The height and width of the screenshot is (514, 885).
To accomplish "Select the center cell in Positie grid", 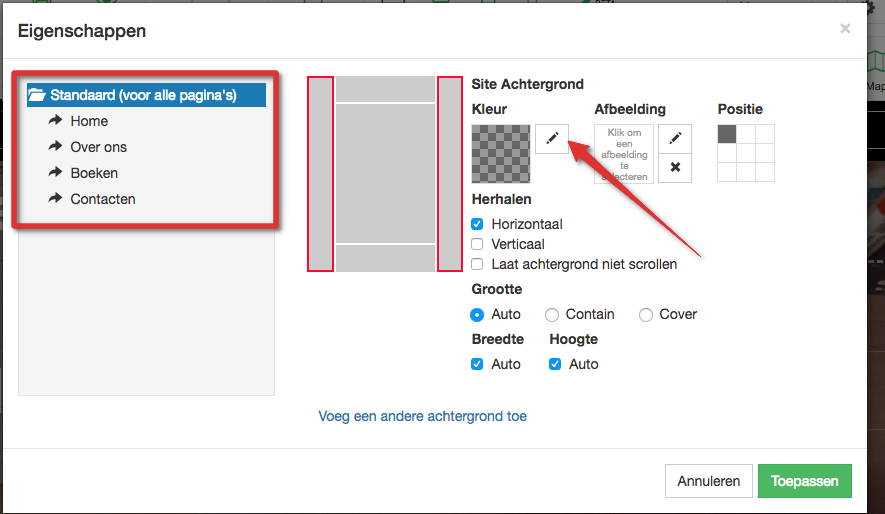I will [745, 153].
